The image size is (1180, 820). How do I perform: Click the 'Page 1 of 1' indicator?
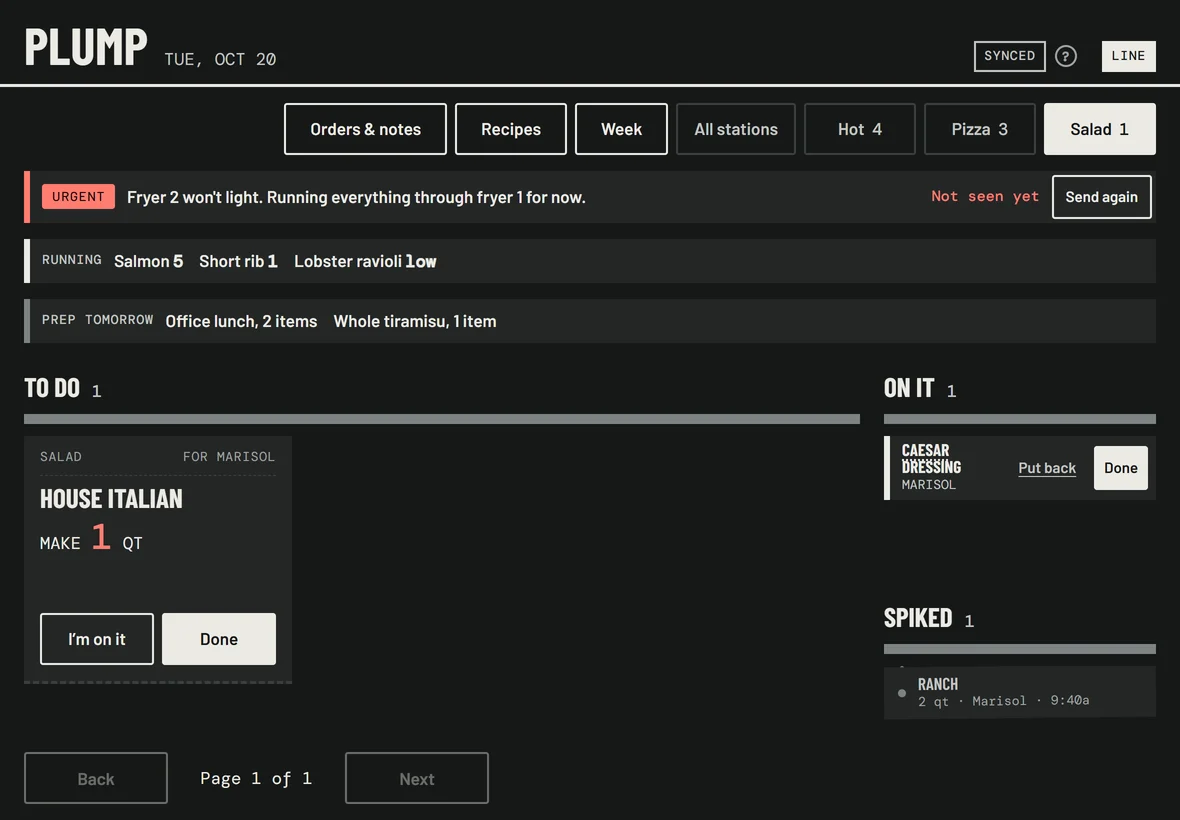pyautogui.click(x=256, y=779)
